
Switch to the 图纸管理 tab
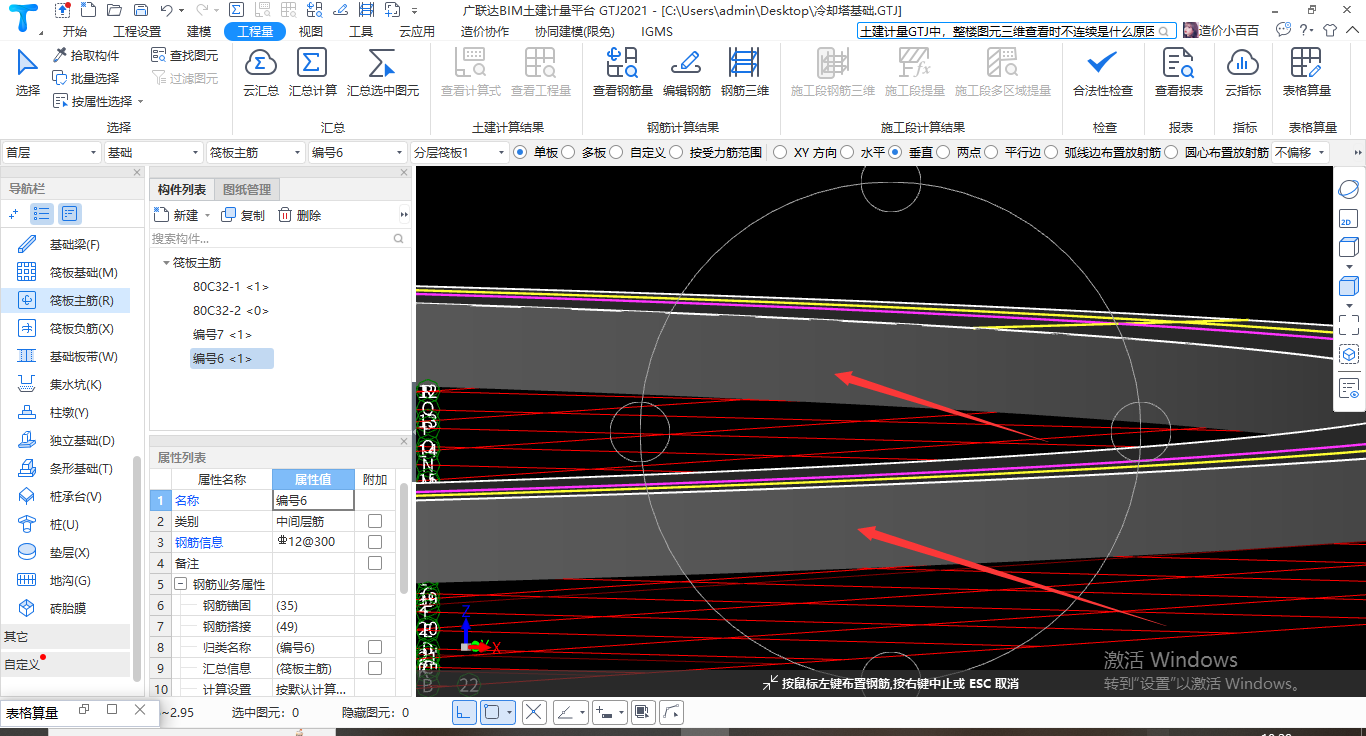pyautogui.click(x=247, y=190)
